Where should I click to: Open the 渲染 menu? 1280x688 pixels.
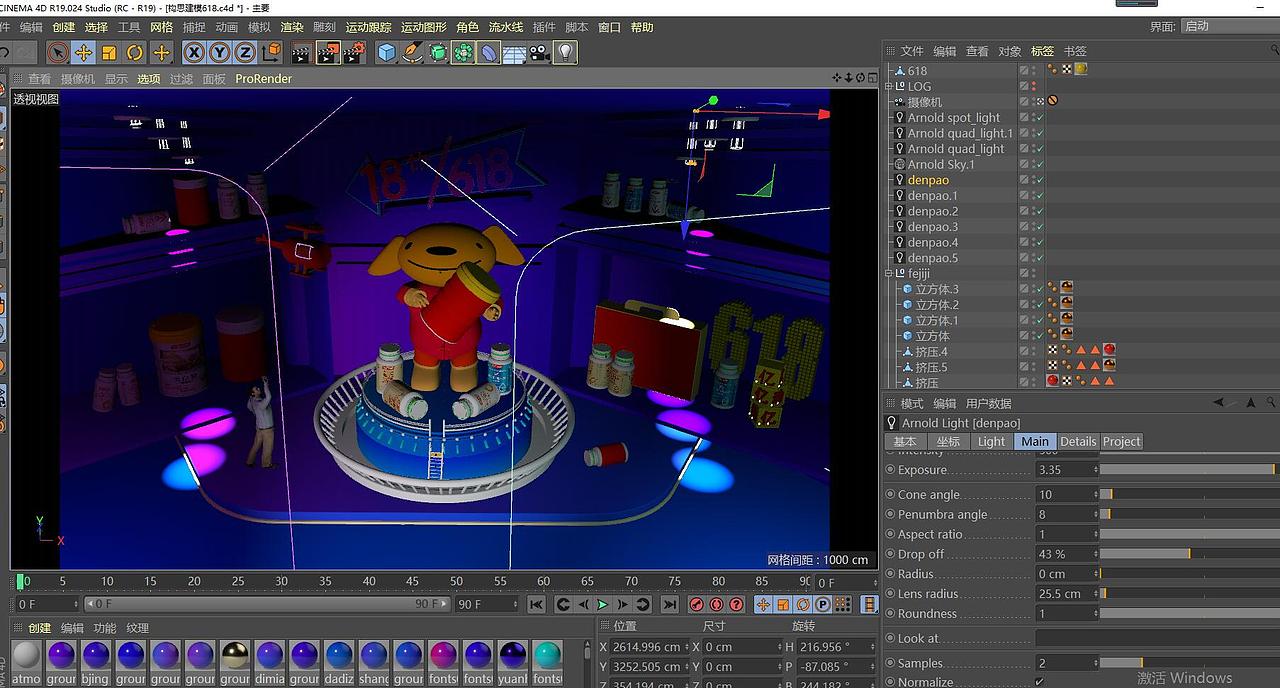pos(291,27)
